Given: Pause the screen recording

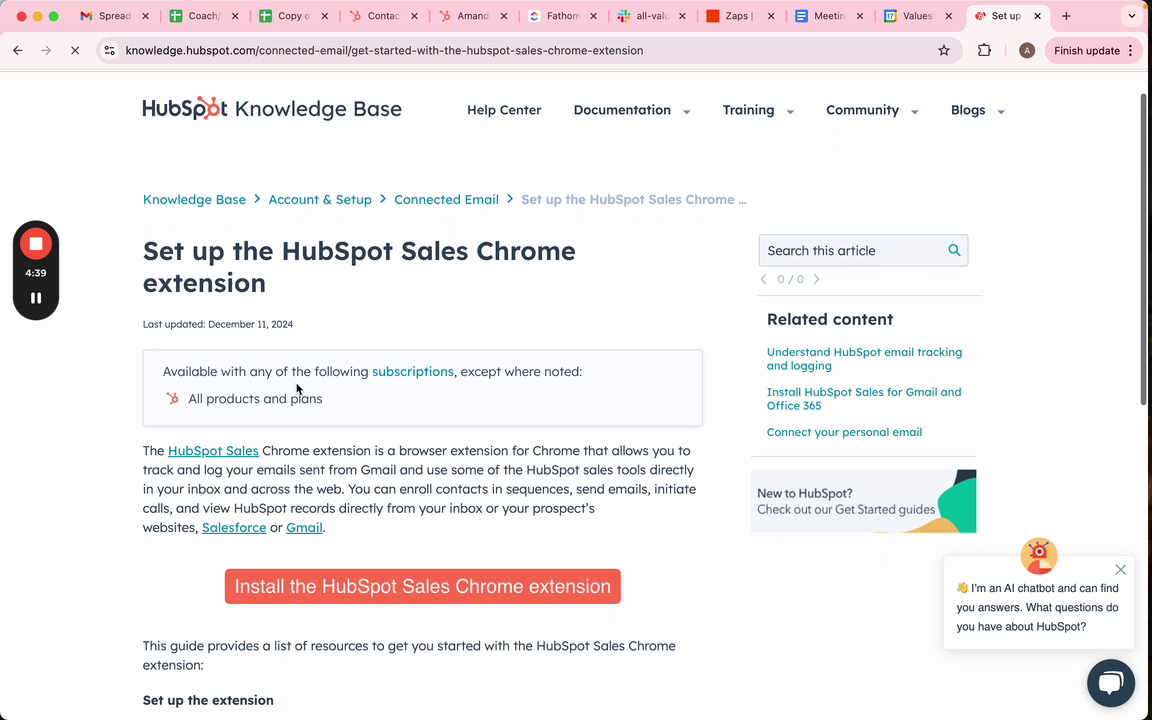Looking at the screenshot, I should [x=36, y=298].
